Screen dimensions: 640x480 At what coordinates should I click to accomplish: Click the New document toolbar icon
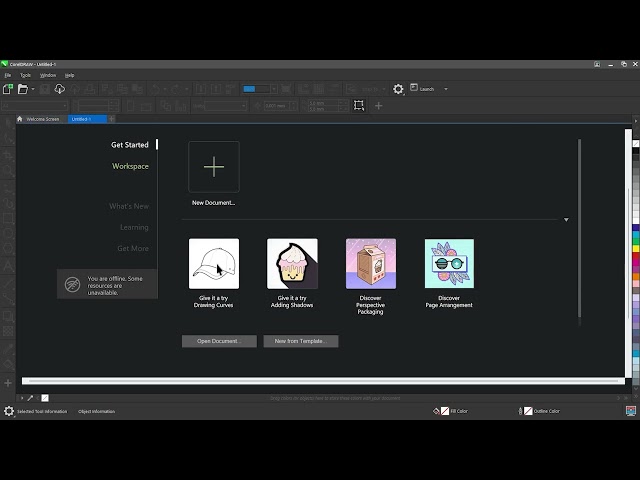tap(8, 89)
